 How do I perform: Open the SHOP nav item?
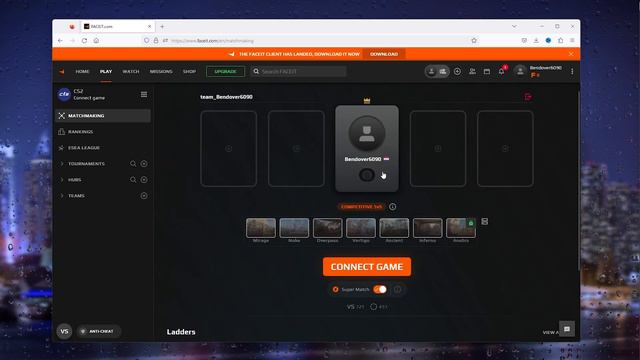tap(189, 71)
